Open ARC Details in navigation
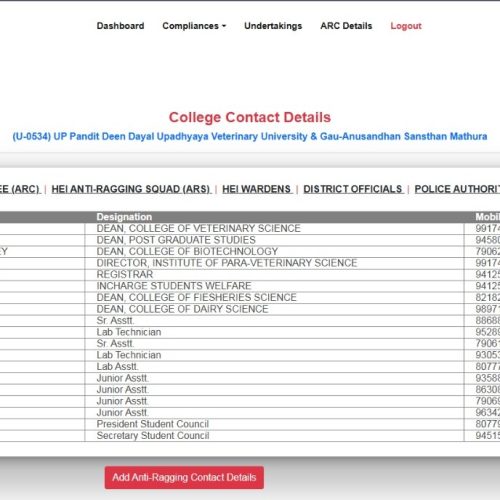The image size is (500, 500). pos(346,26)
